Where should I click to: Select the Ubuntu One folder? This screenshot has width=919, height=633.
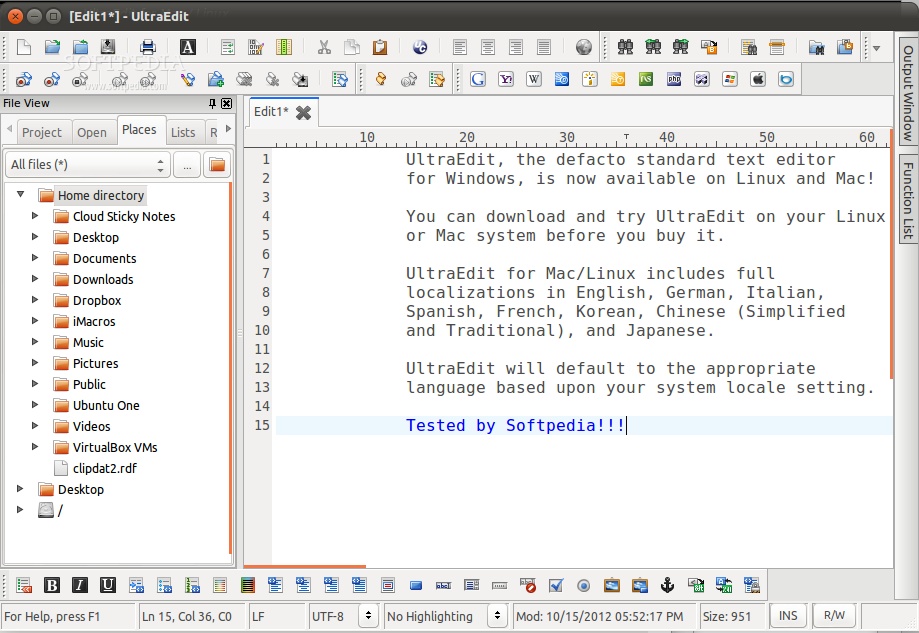tap(106, 406)
